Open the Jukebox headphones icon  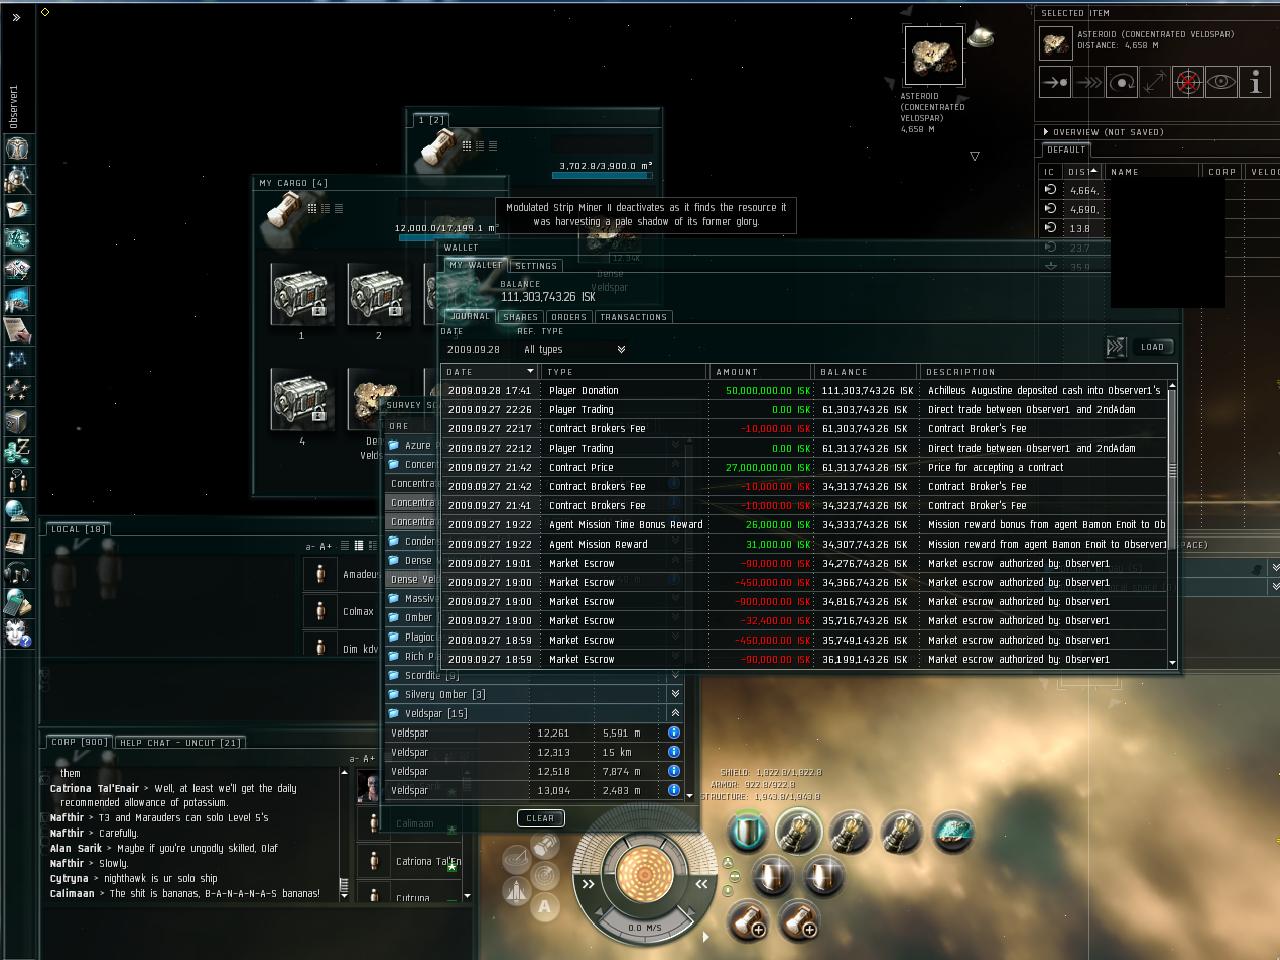18,572
